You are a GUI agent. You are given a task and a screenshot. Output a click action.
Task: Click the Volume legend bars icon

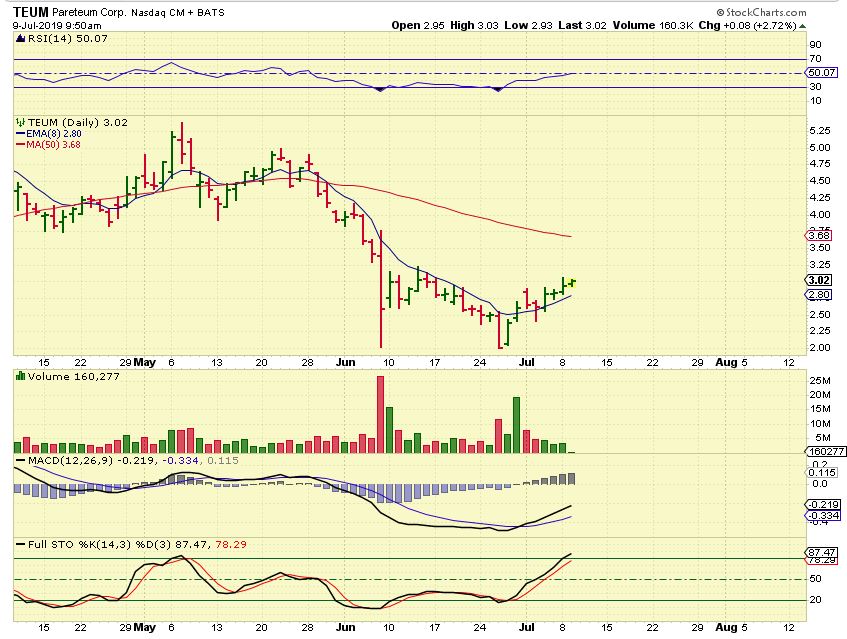pos(21,376)
